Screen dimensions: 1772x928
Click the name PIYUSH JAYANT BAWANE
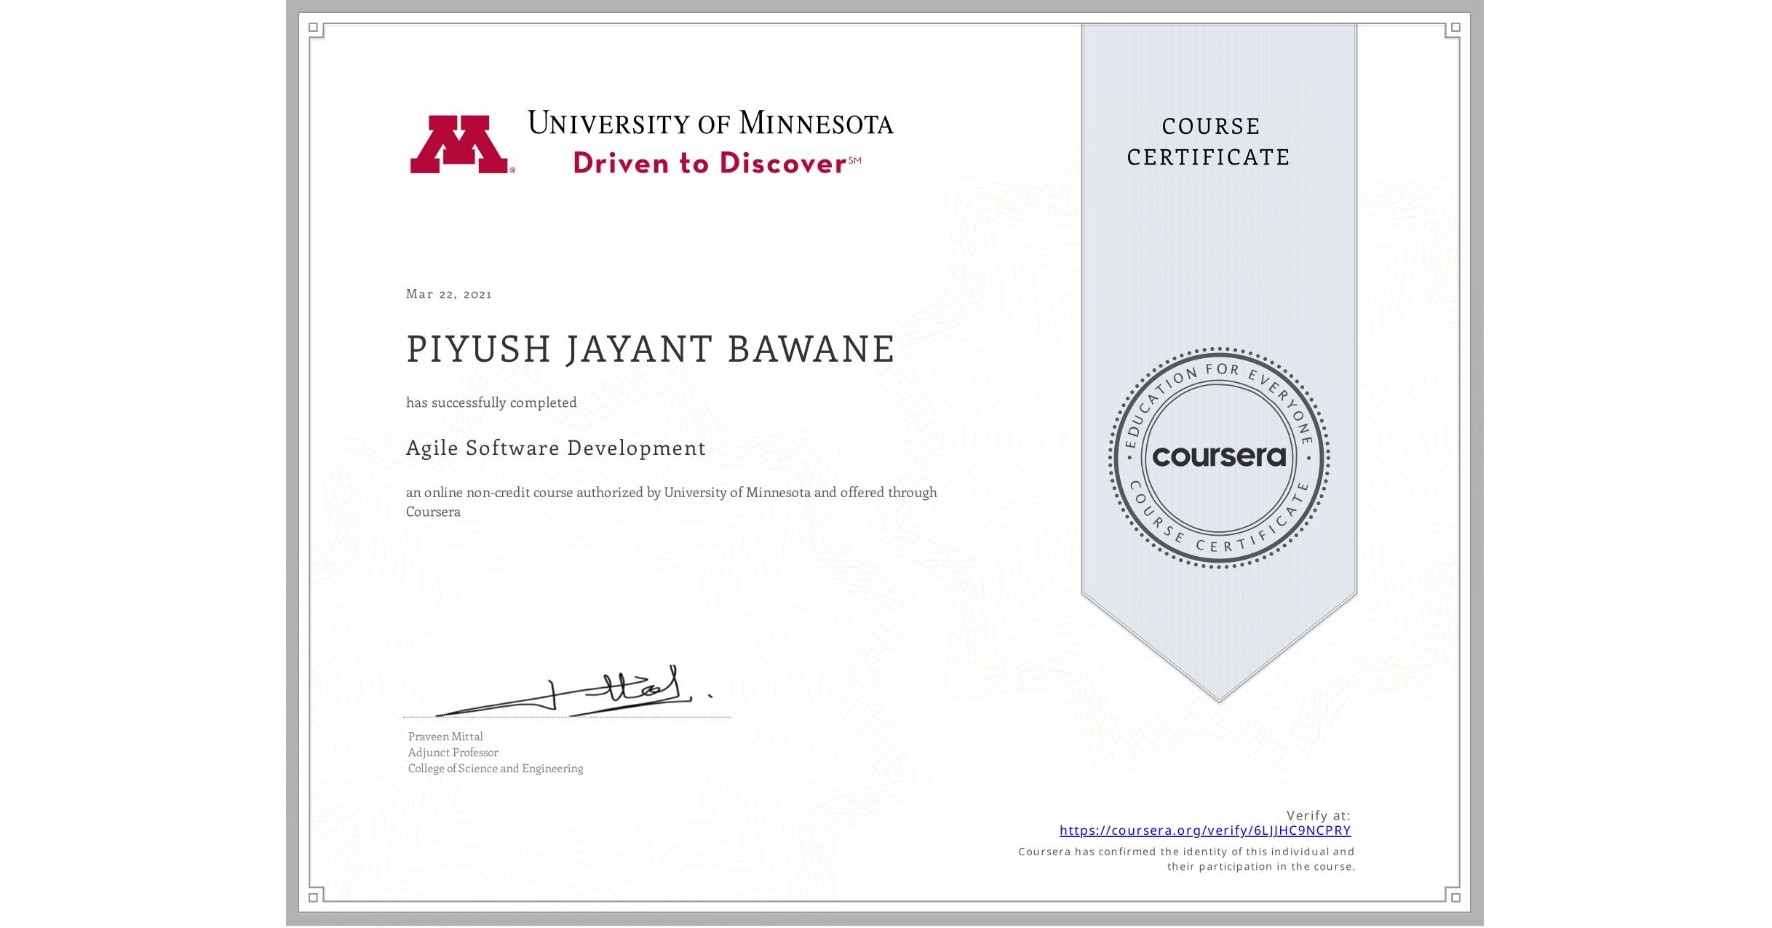pyautogui.click(x=650, y=350)
